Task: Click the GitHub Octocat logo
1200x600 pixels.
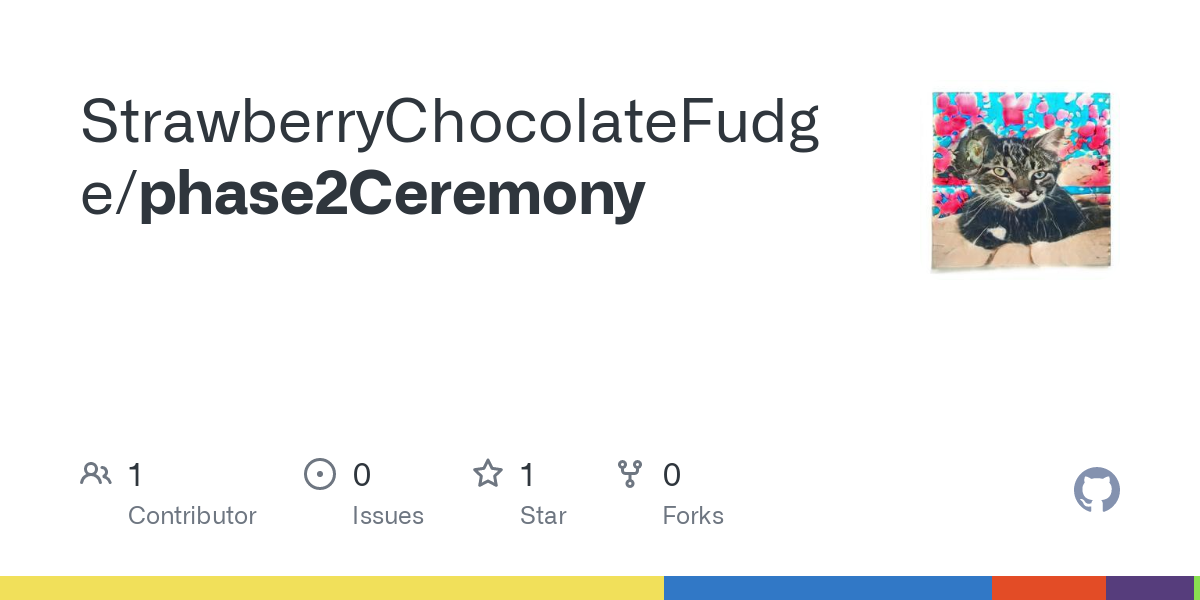Action: tap(1096, 490)
